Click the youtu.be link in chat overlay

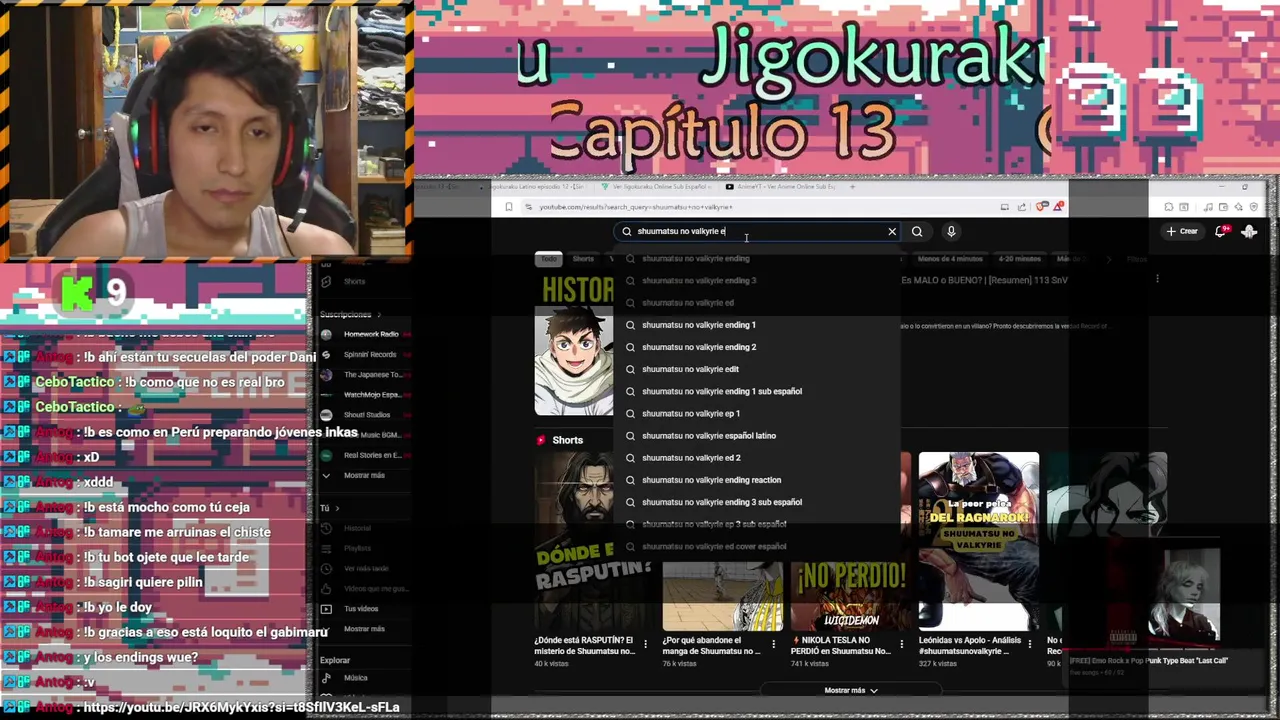pos(241,707)
